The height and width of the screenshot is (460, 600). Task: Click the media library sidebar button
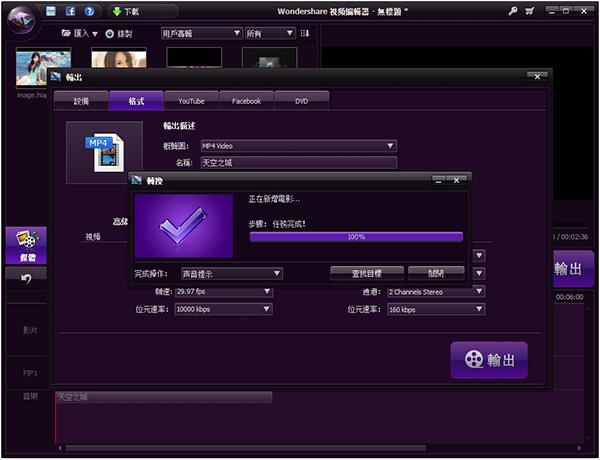(26, 245)
